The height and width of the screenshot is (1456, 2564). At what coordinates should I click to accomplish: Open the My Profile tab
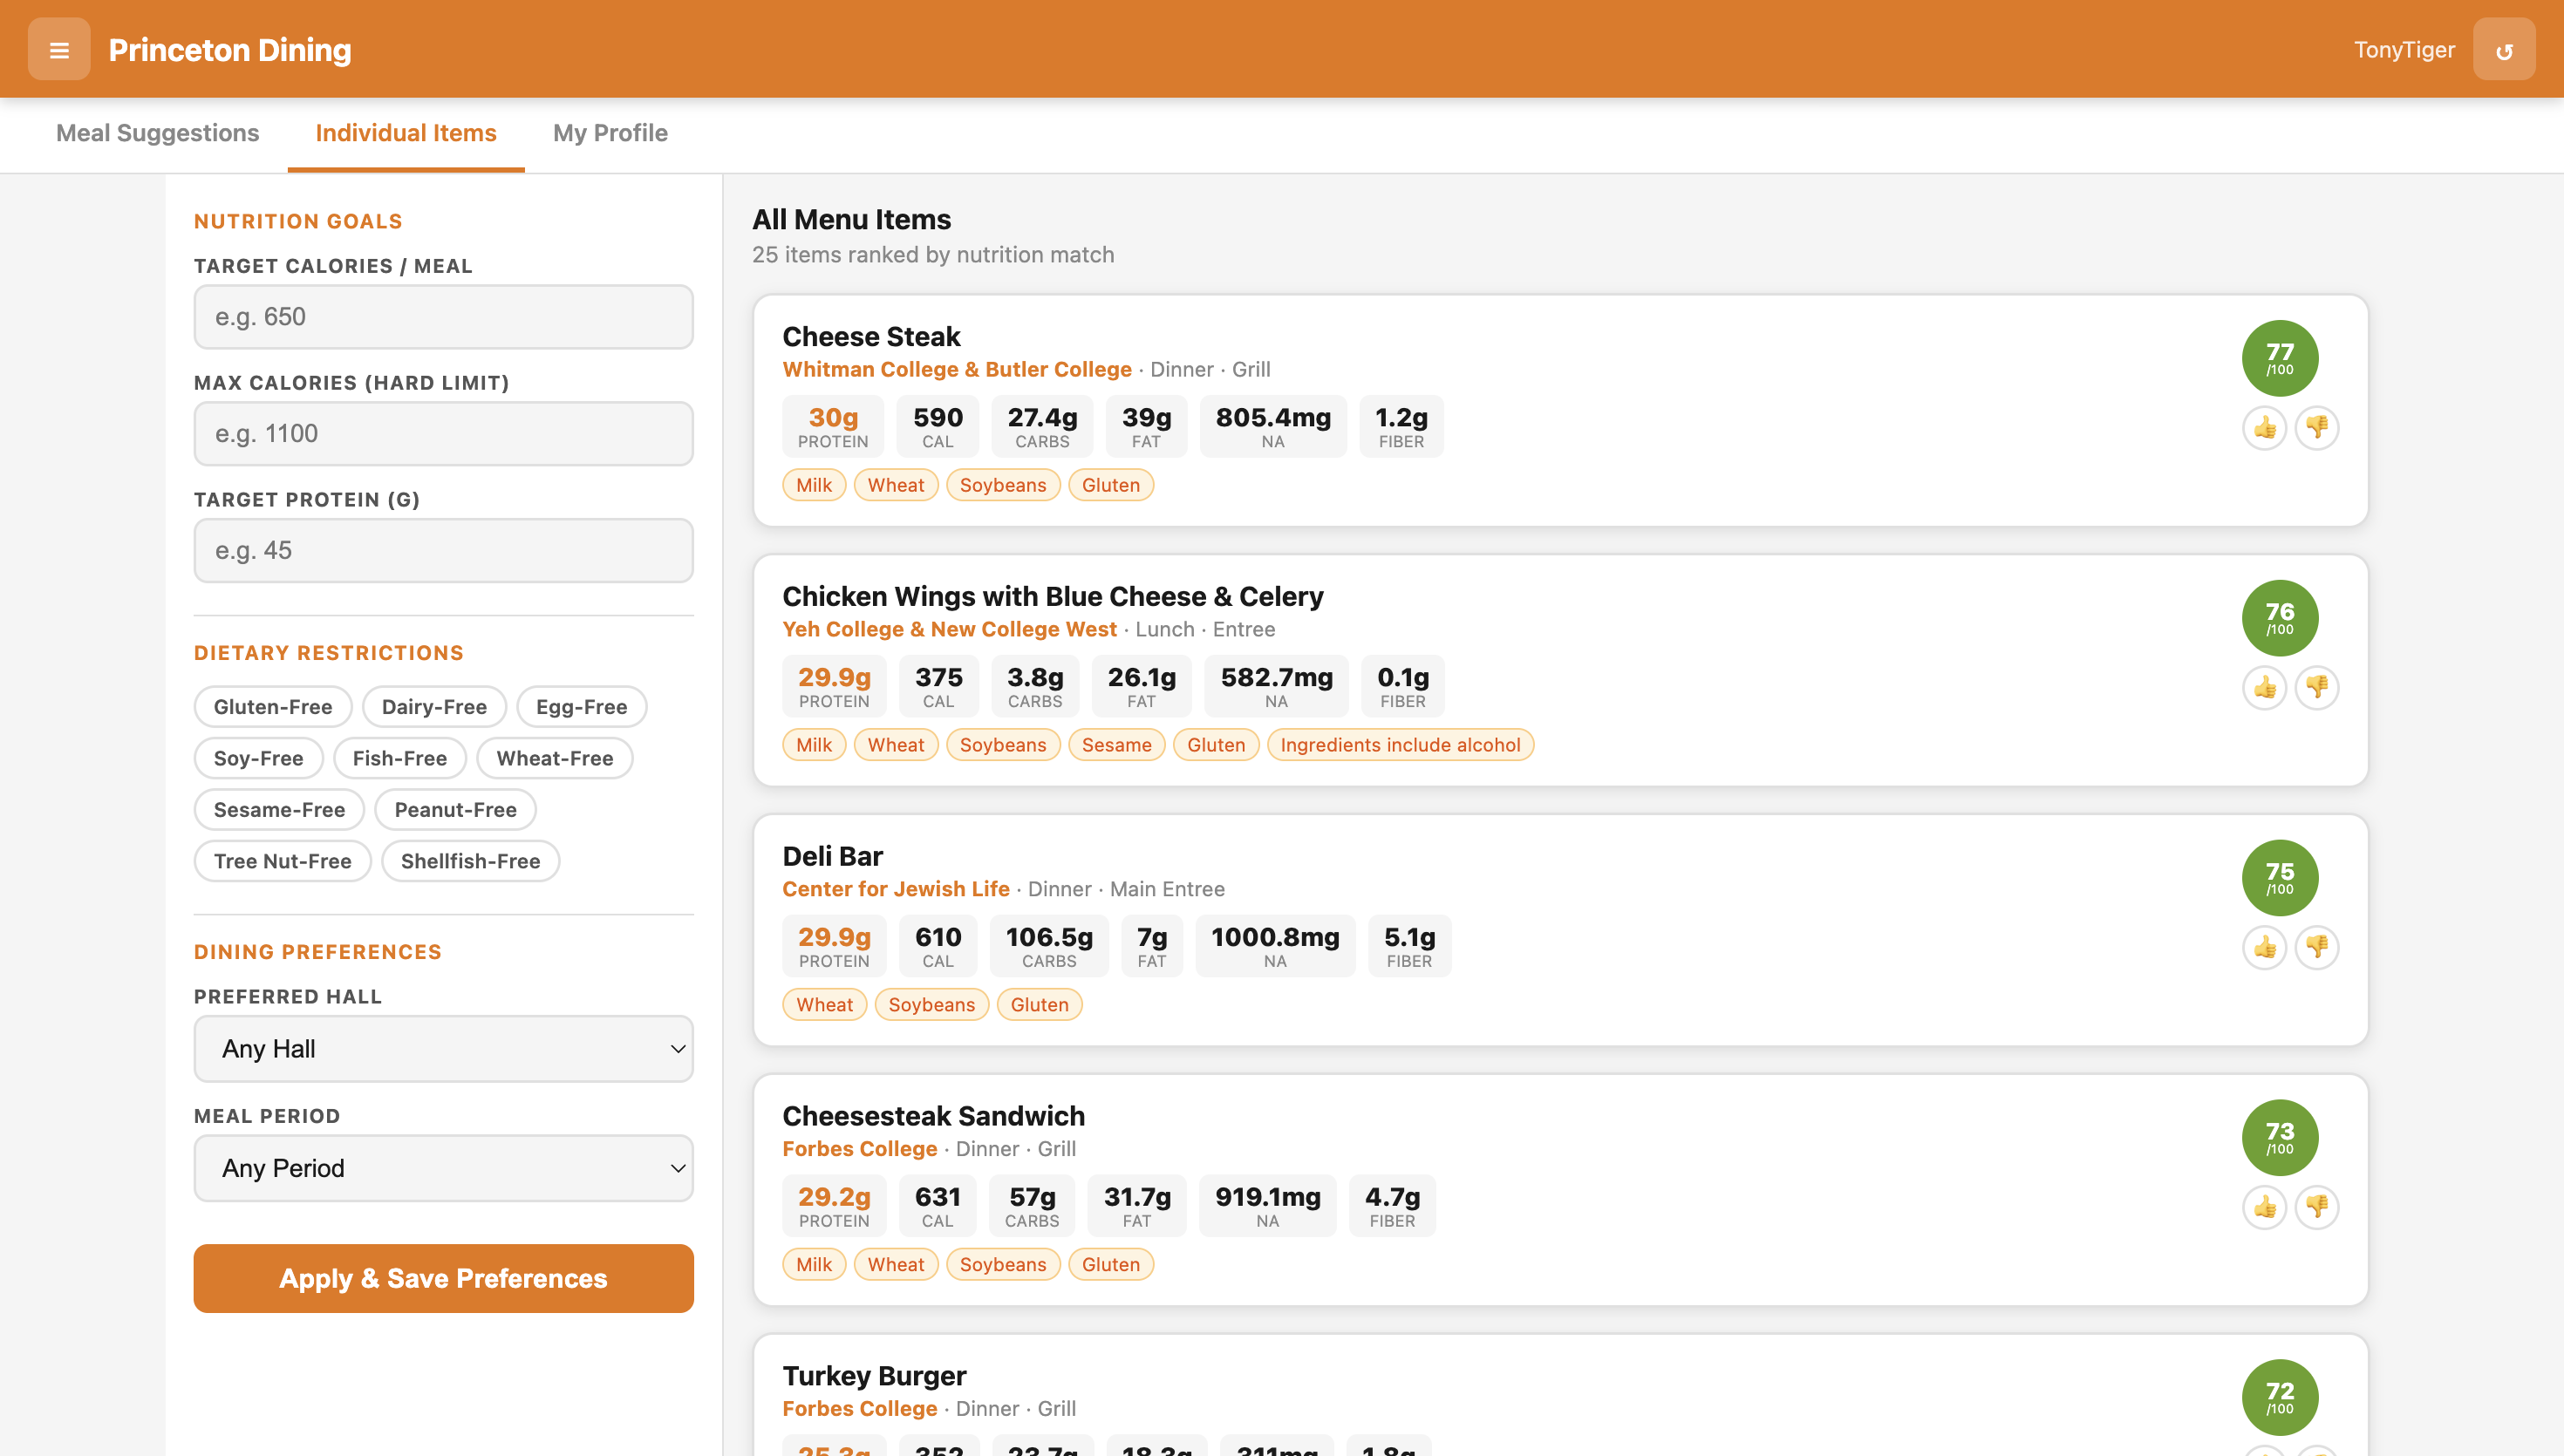pos(610,133)
